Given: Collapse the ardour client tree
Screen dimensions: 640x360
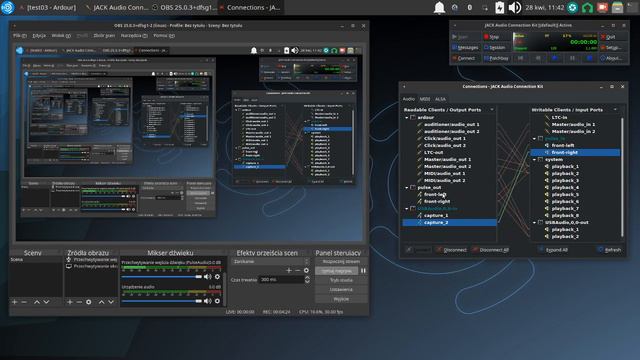Looking at the screenshot, I should pos(407,118).
